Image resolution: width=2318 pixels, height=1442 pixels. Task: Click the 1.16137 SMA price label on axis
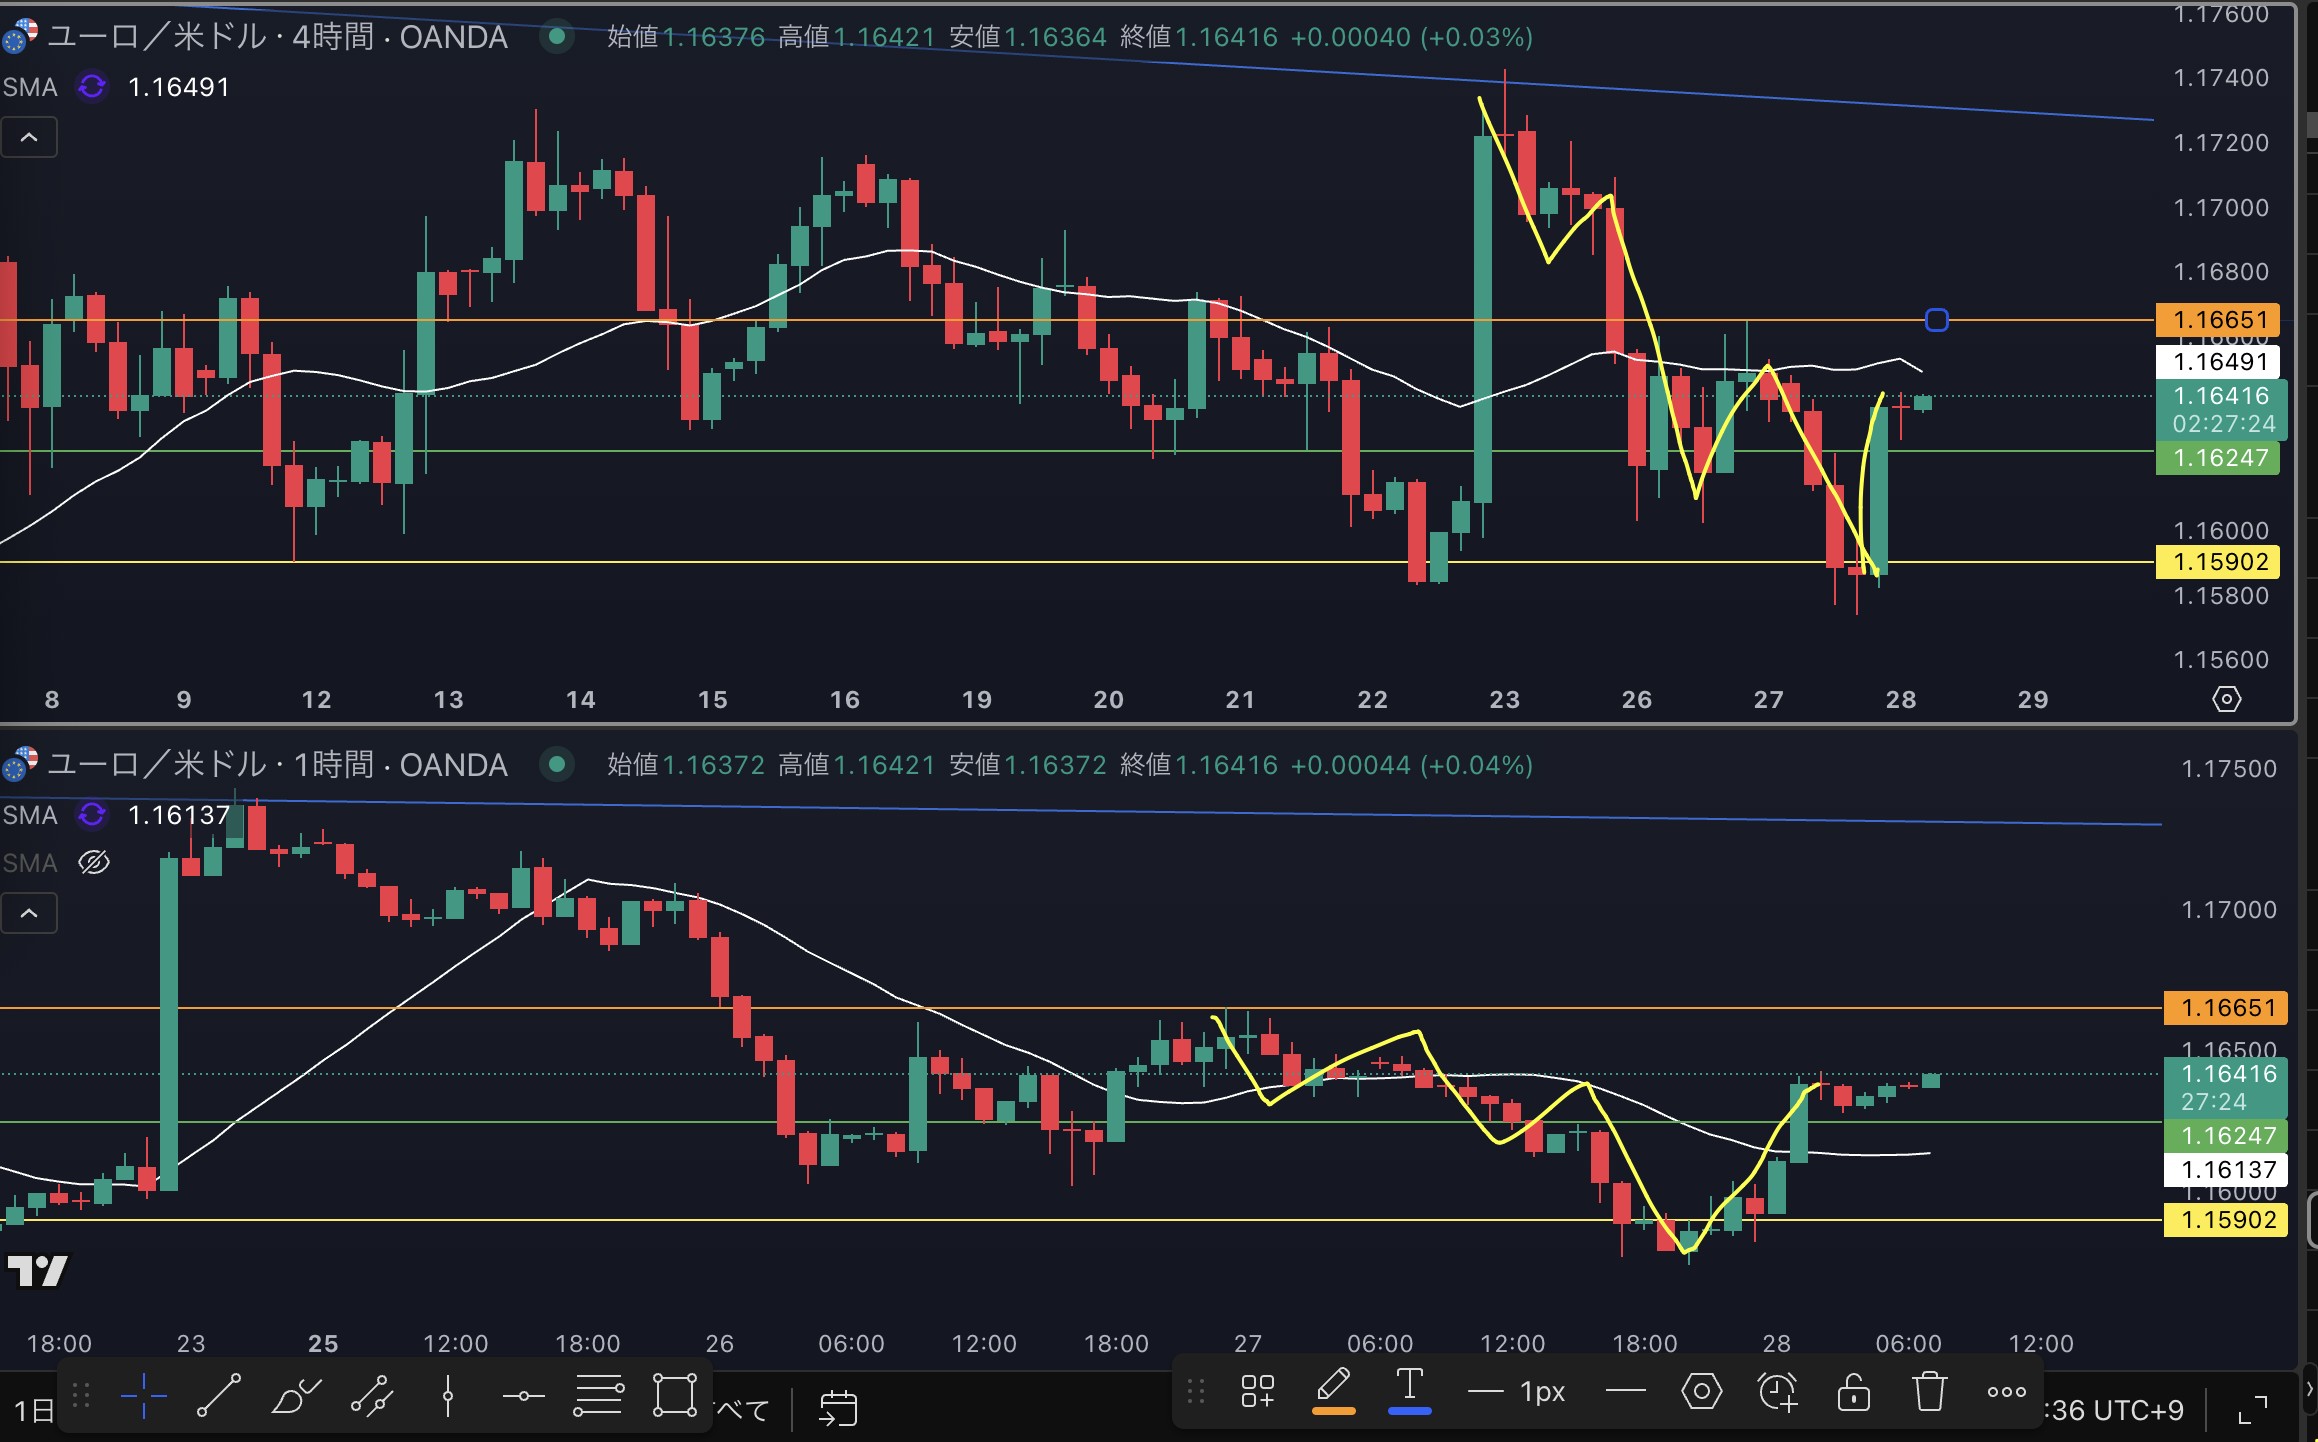coord(2227,1169)
